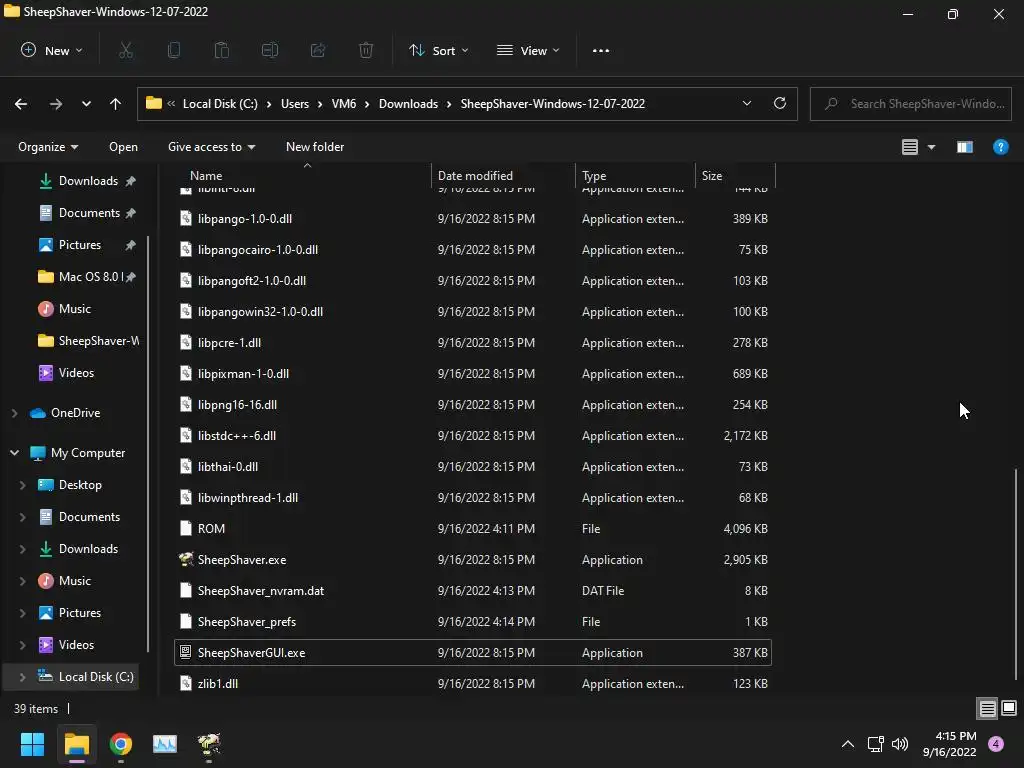
Task: Collapse the My Computer tree node
Action: pos(14,453)
